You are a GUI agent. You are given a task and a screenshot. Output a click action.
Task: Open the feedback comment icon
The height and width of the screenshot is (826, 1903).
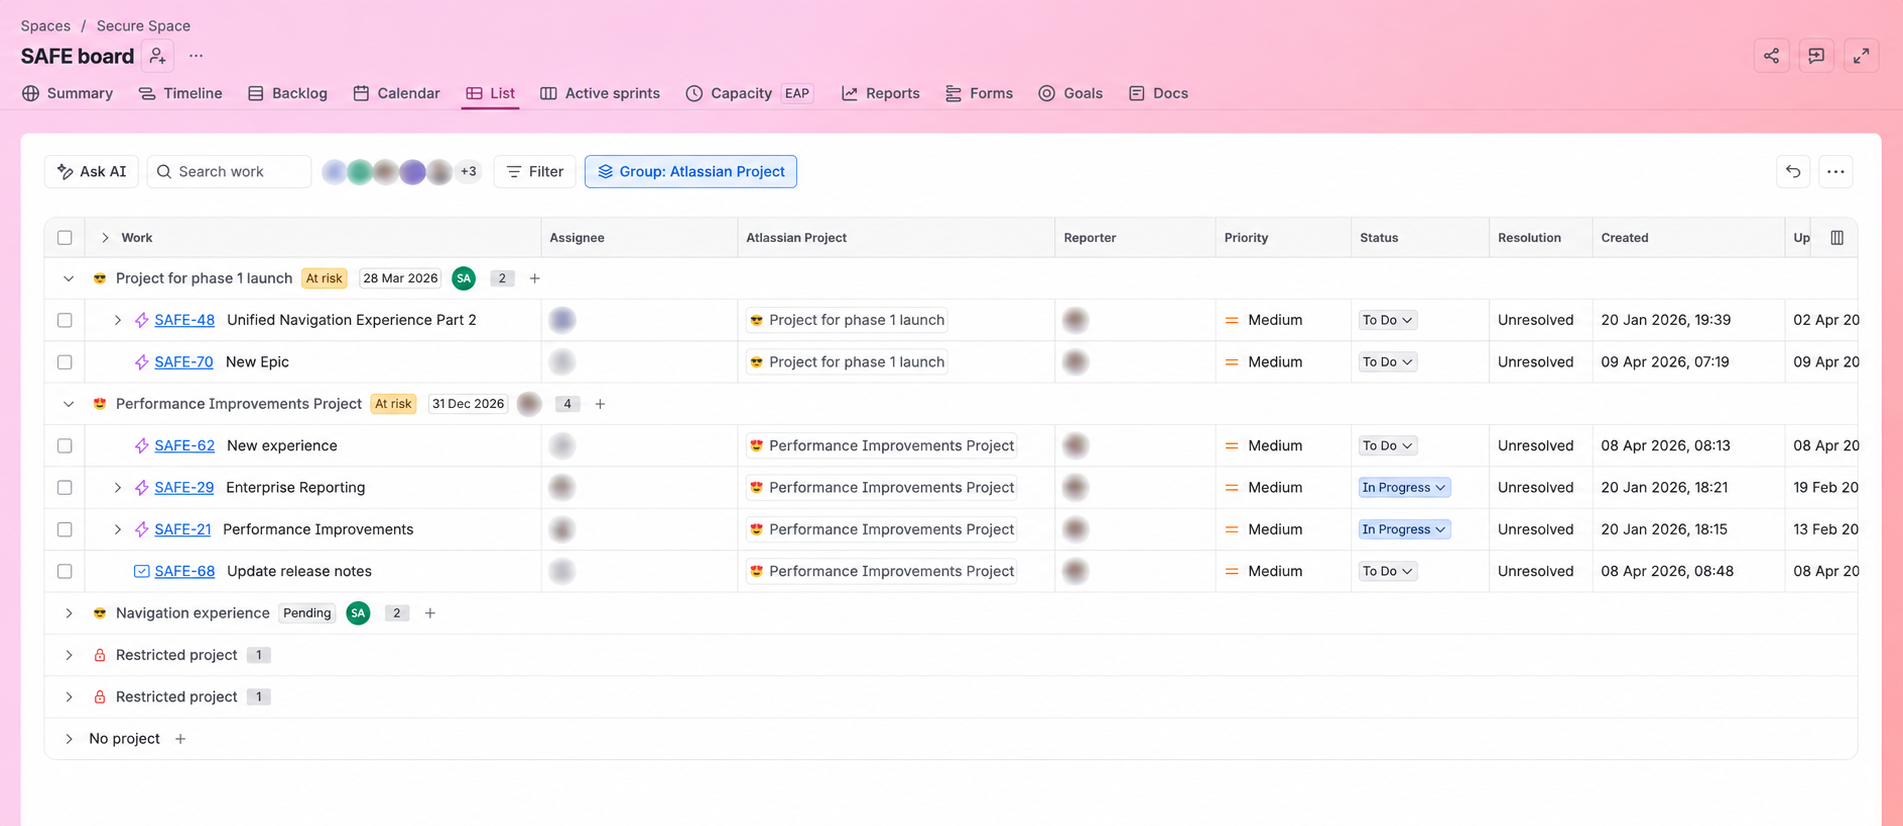coord(1816,56)
